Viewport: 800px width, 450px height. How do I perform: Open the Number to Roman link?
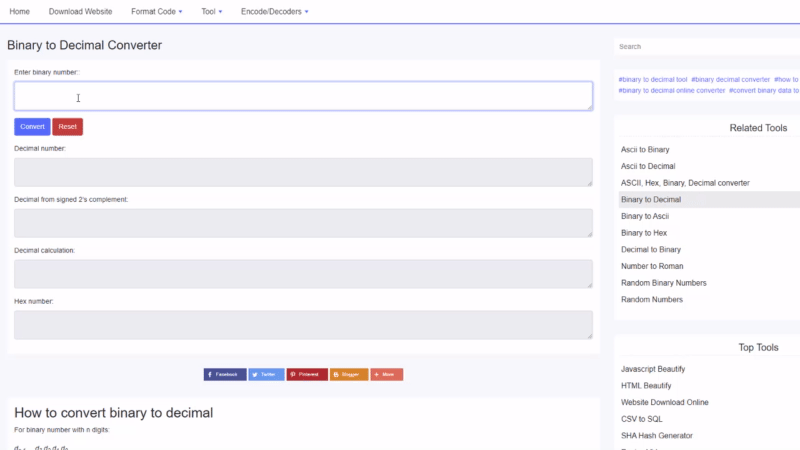pos(652,266)
